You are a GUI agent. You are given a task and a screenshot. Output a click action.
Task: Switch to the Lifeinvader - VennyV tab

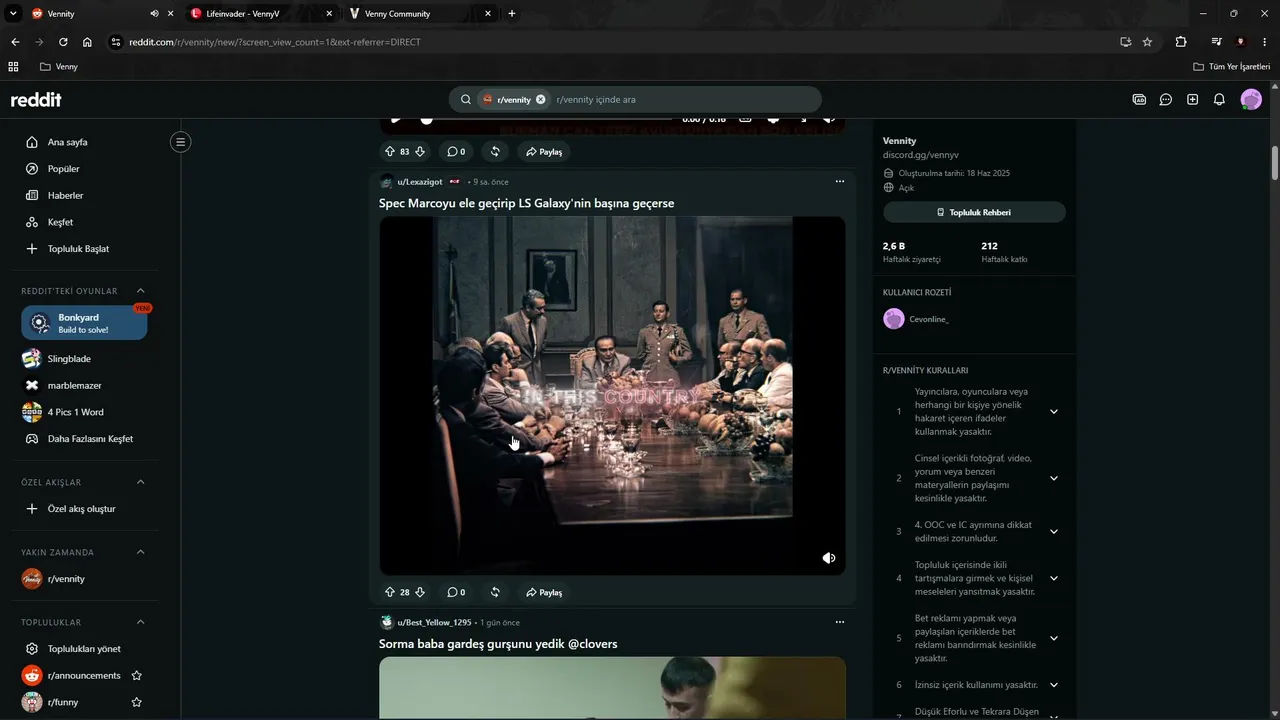(261, 14)
